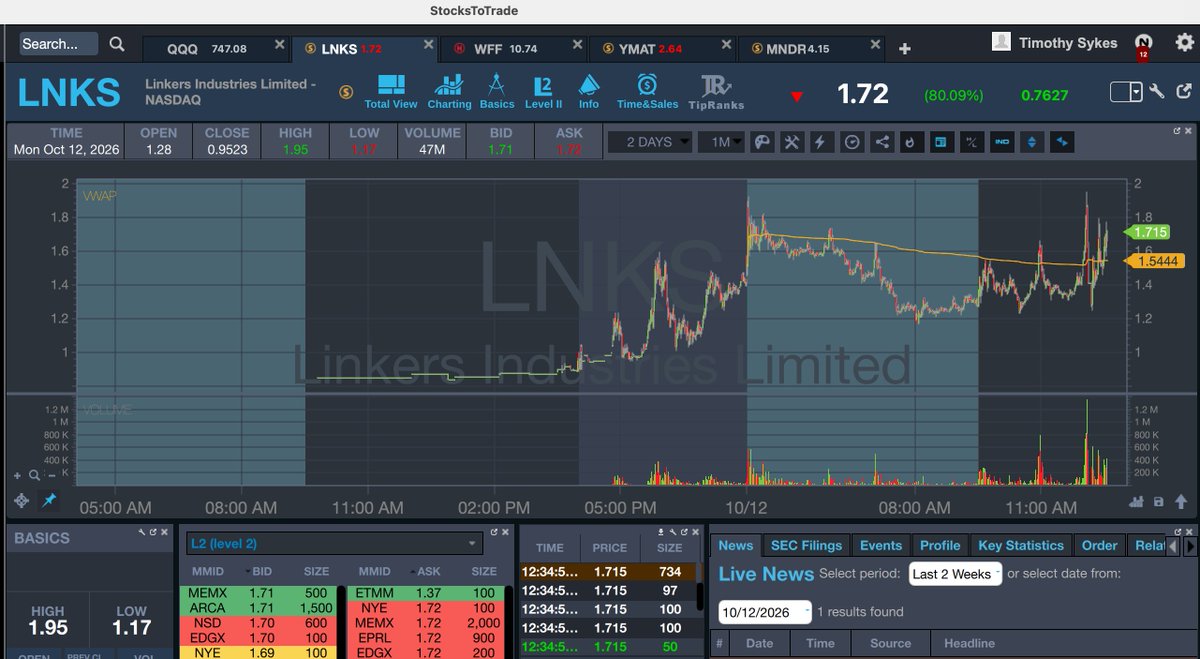Close the QQQ tab

tap(279, 44)
